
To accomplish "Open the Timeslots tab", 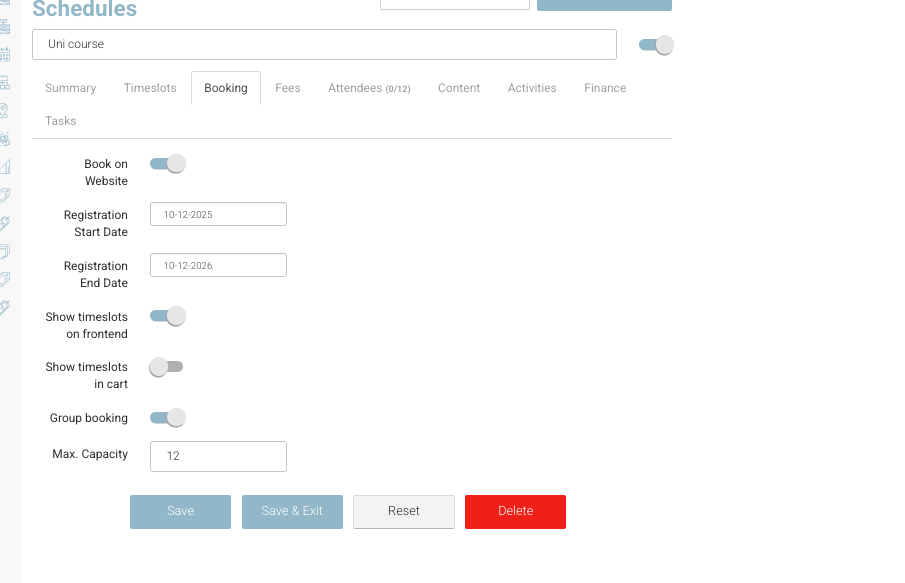I will [x=150, y=88].
